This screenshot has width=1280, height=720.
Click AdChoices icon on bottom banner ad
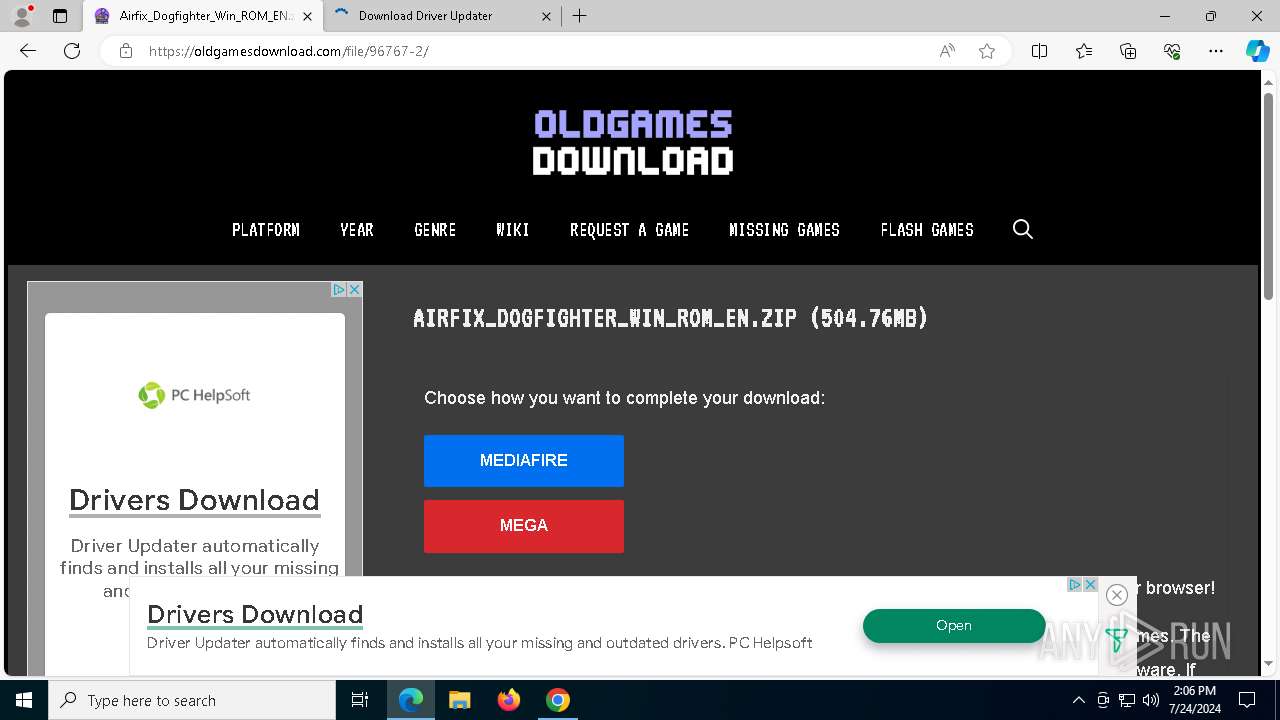(x=1075, y=584)
